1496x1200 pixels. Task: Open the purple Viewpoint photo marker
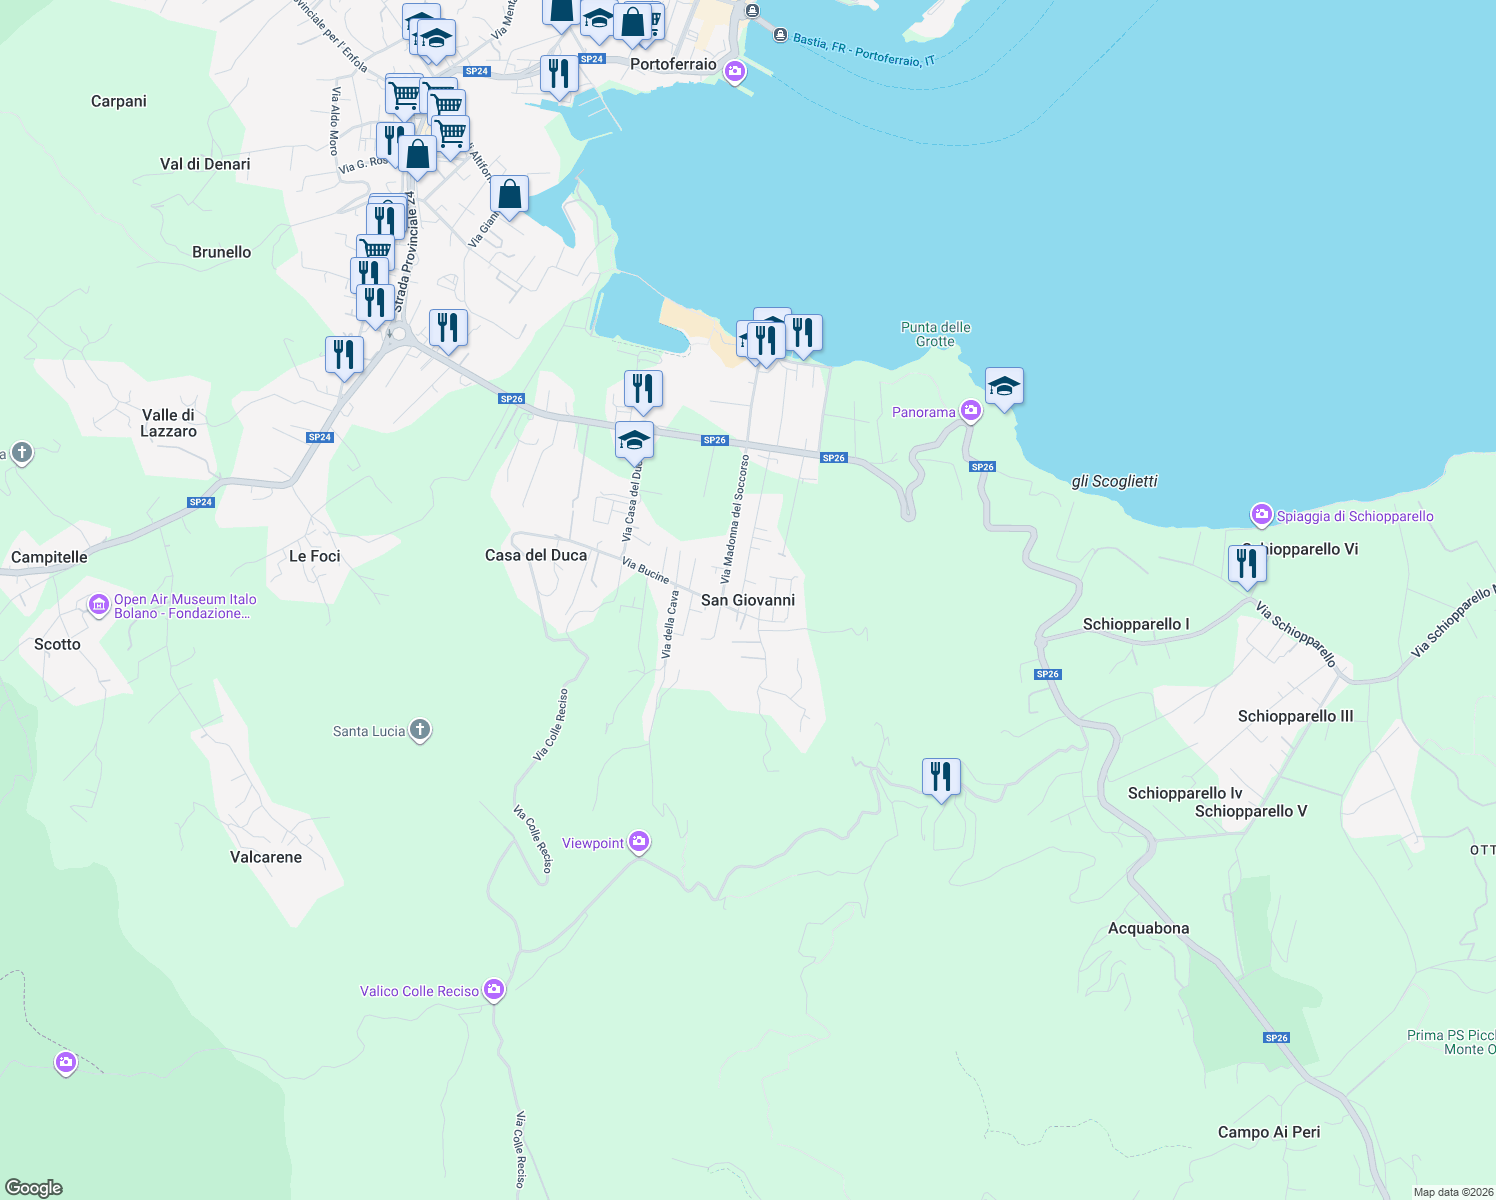click(637, 842)
